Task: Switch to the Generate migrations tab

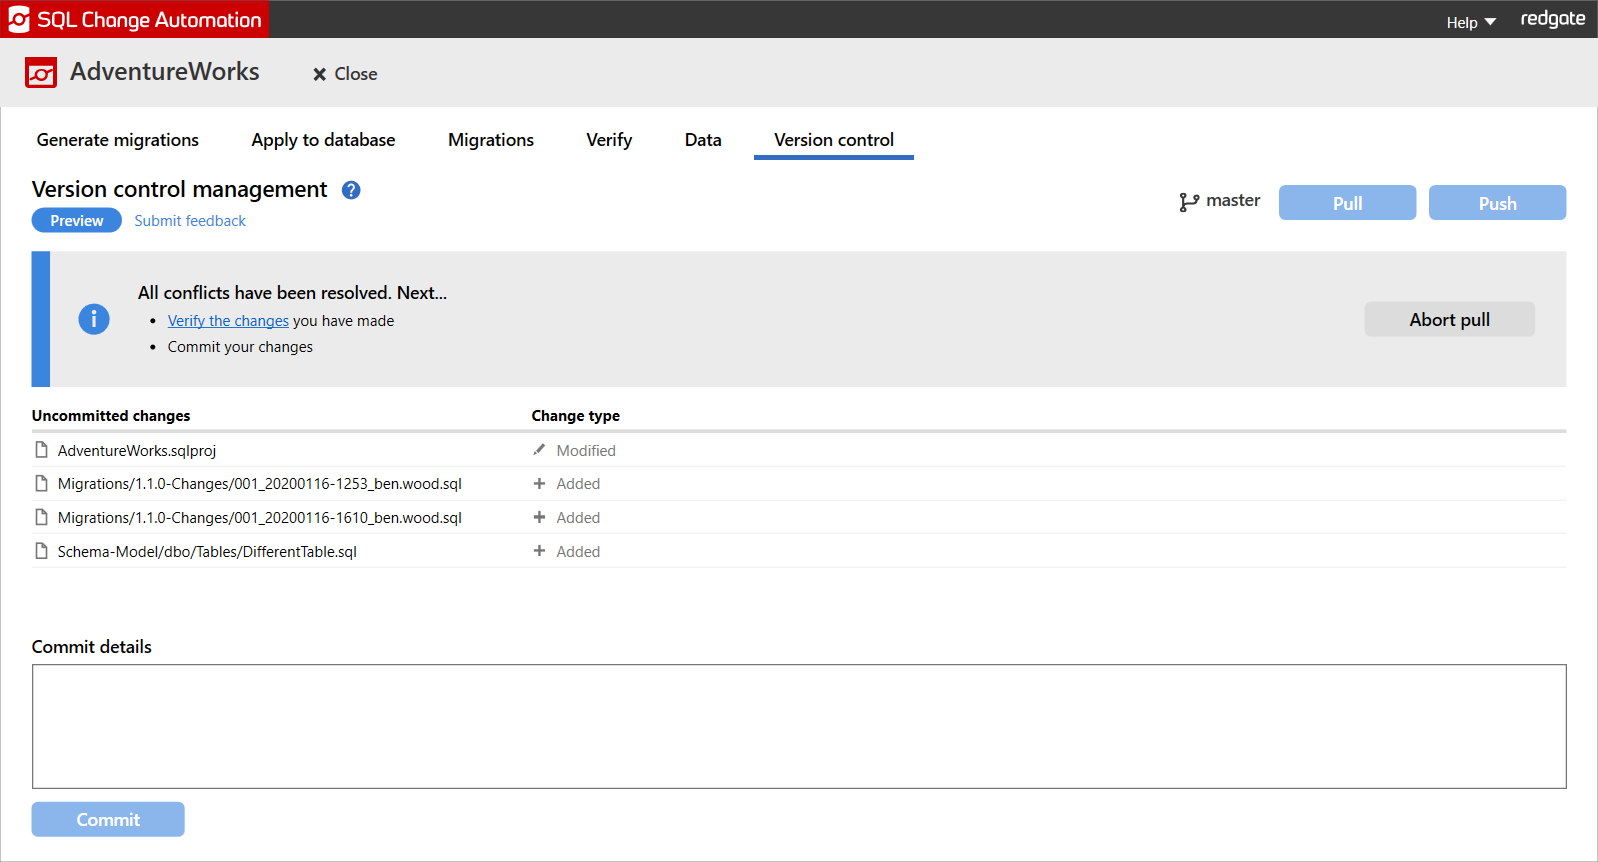Action: 118,140
